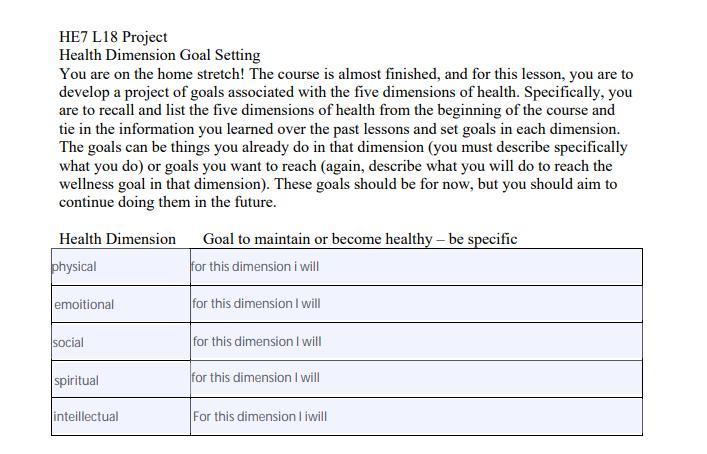Focus the goal field beside 'spiritual'

pyautogui.click(x=415, y=379)
